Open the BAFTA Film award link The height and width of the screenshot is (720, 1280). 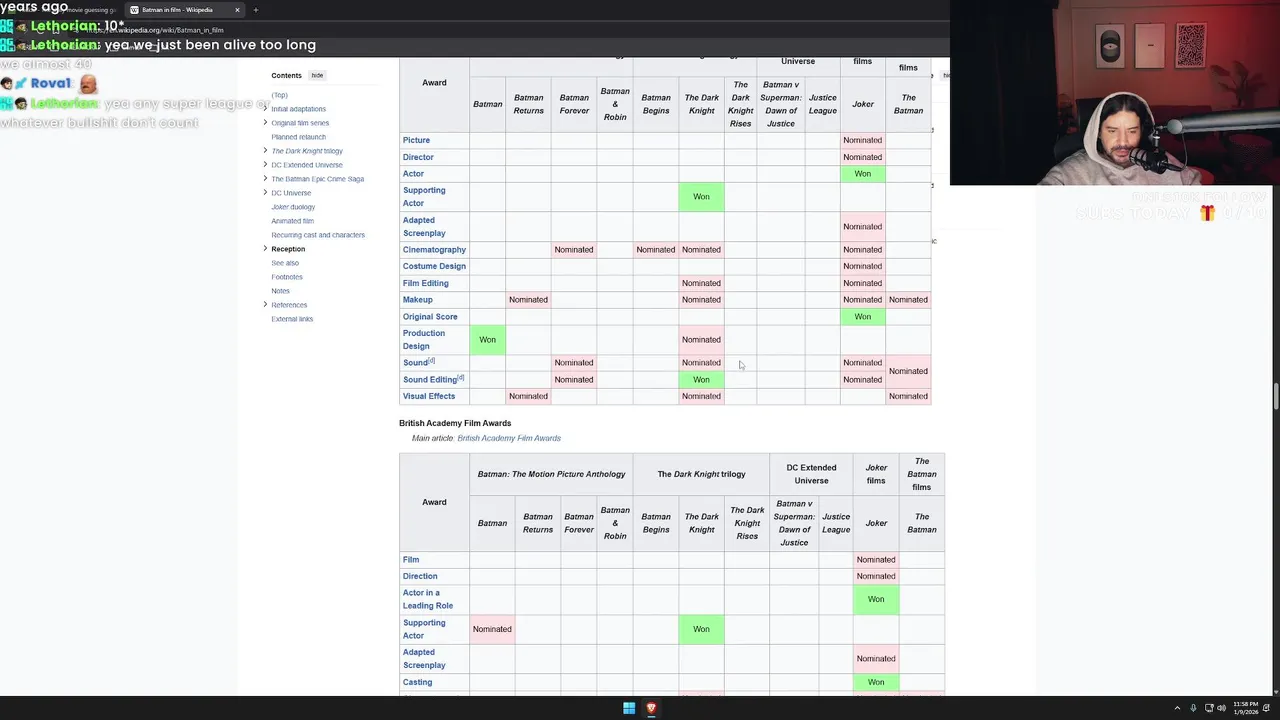coord(411,560)
